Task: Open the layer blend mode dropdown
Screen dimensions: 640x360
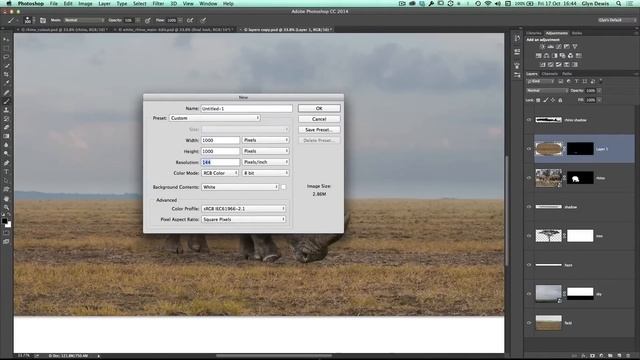Action: [x=547, y=91]
